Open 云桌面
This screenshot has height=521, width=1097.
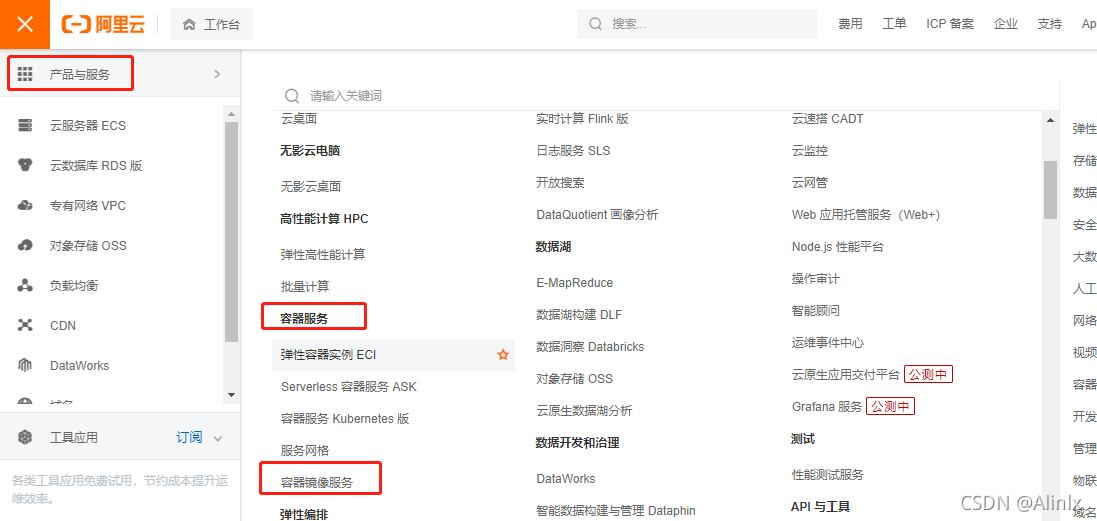(299, 119)
